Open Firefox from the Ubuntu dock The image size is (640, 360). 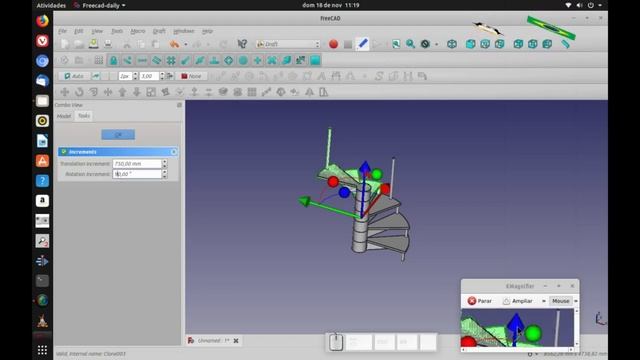pyautogui.click(x=42, y=21)
